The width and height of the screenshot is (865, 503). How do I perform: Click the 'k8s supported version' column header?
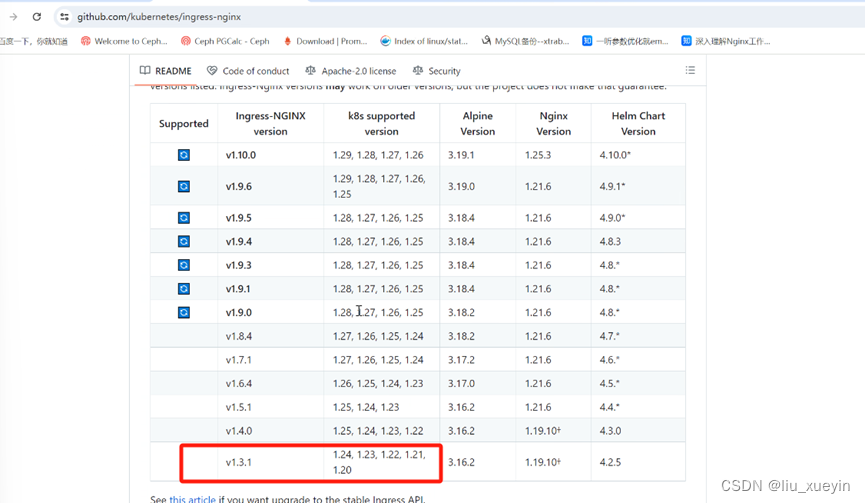coord(381,124)
